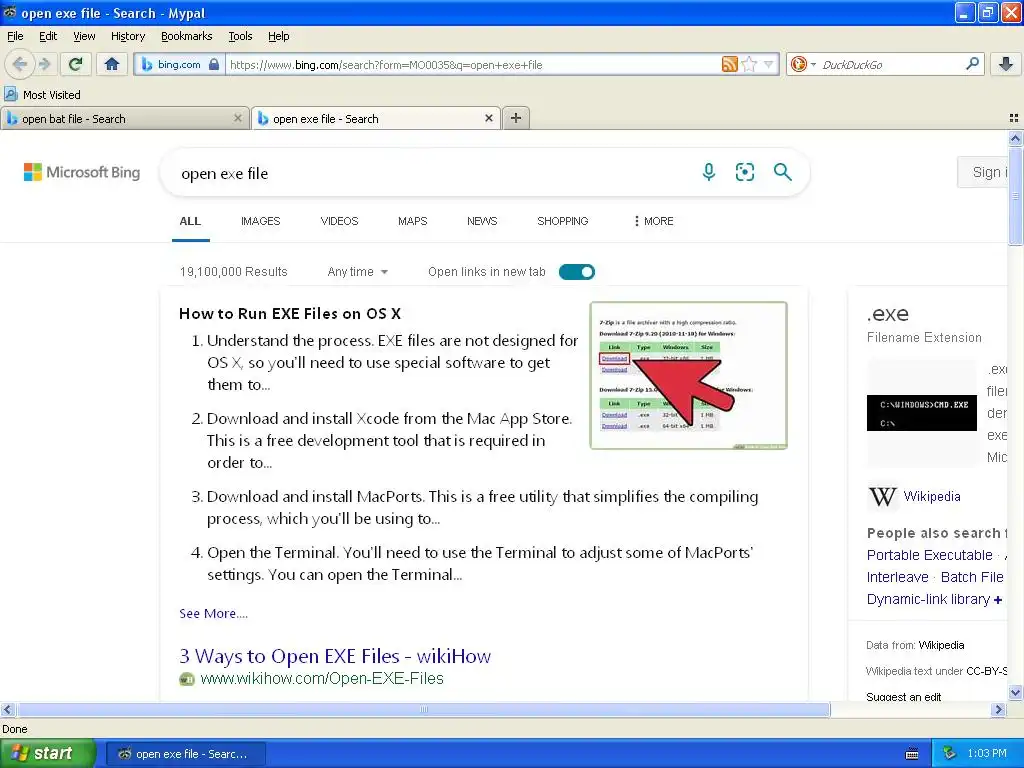Switch to the IMAGES tab

[261, 221]
